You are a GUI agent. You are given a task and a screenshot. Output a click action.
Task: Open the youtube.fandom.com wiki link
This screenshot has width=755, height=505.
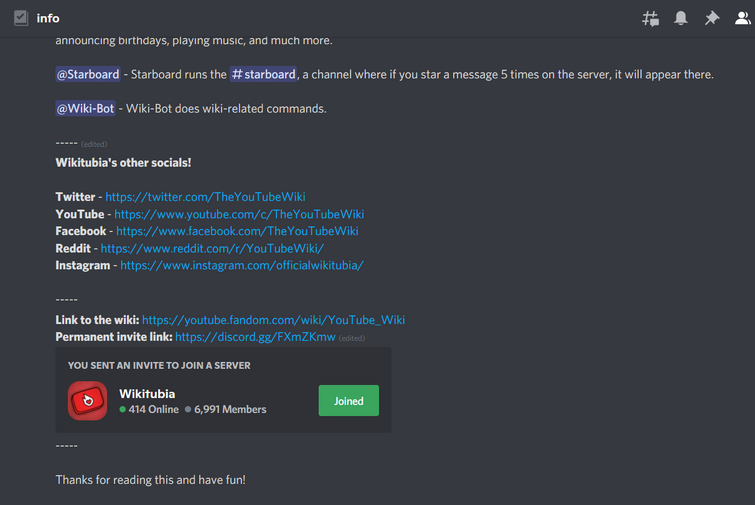(x=273, y=320)
